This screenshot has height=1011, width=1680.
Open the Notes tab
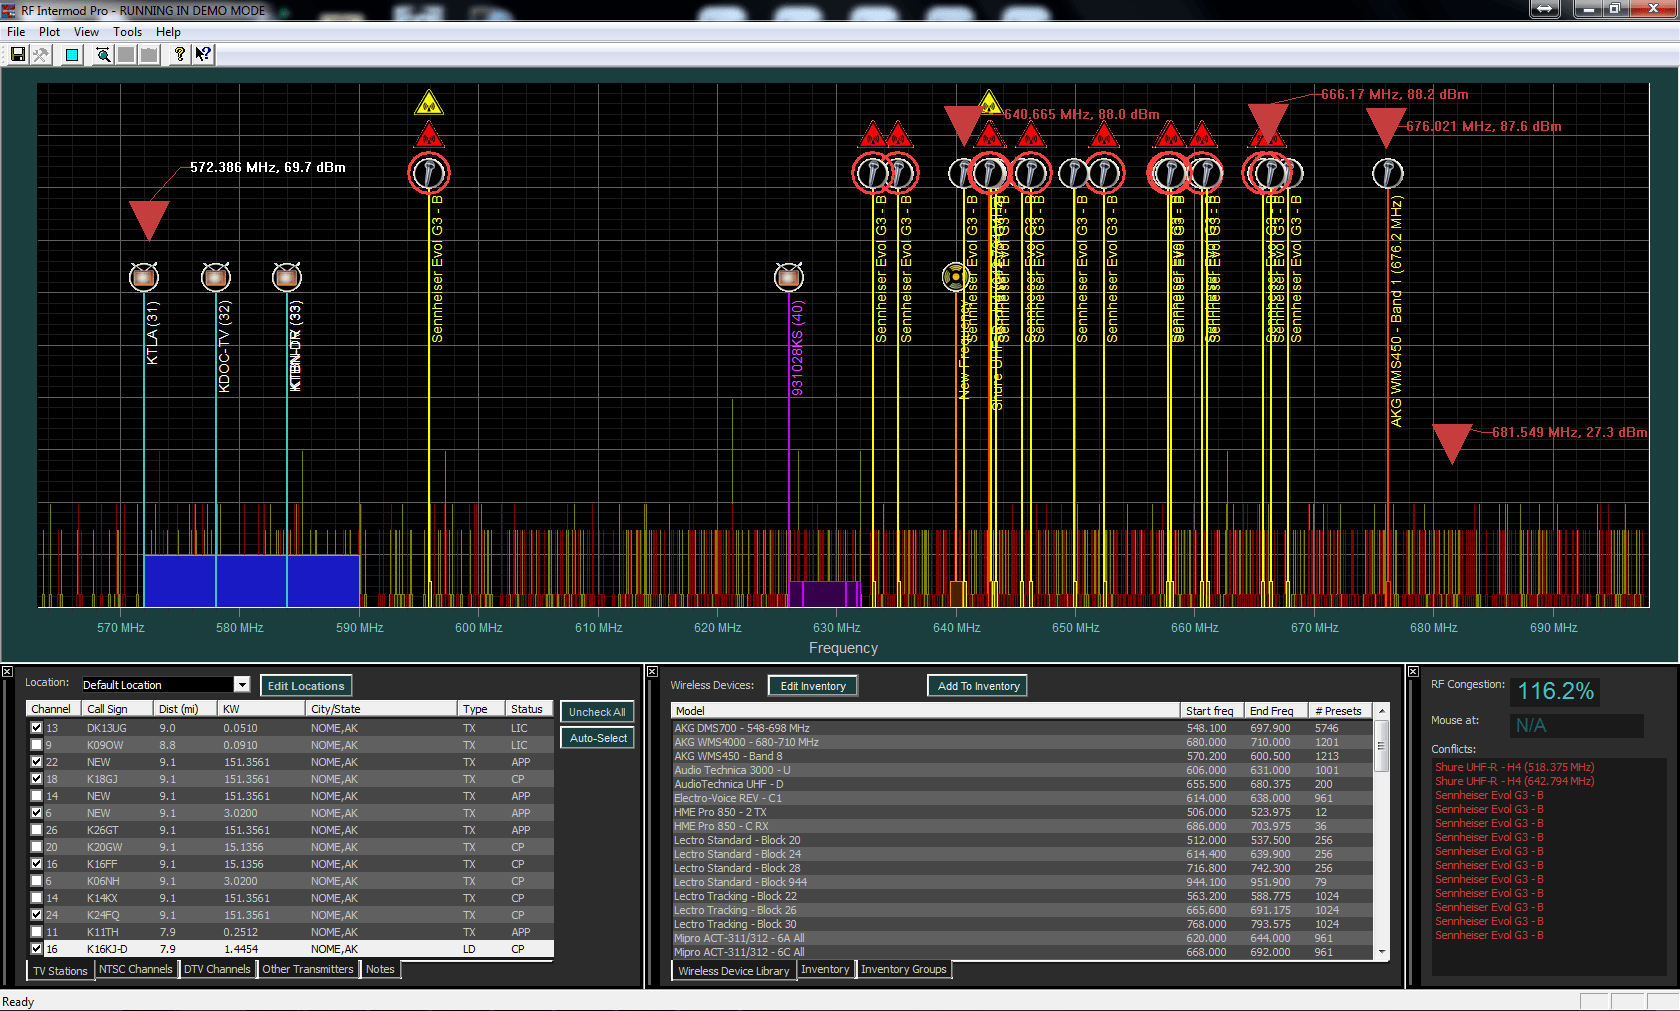pyautogui.click(x=380, y=969)
